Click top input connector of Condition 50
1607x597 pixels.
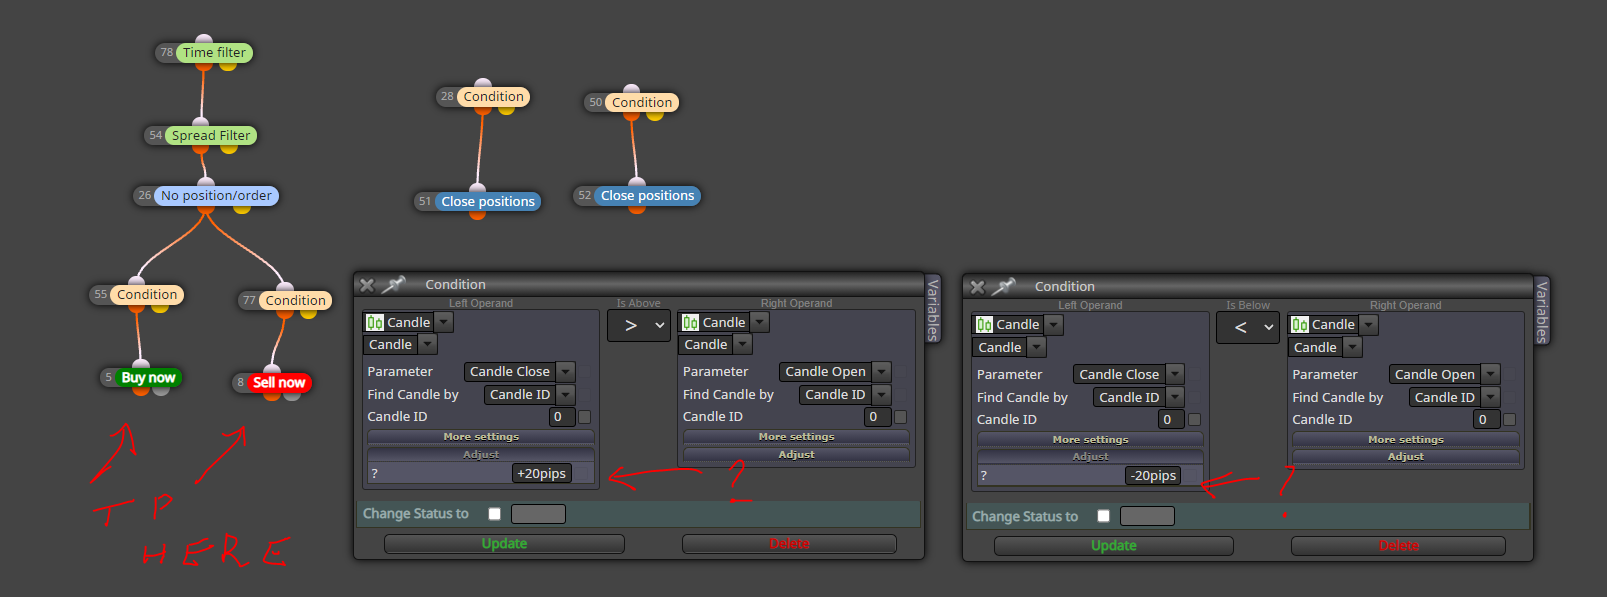[631, 90]
